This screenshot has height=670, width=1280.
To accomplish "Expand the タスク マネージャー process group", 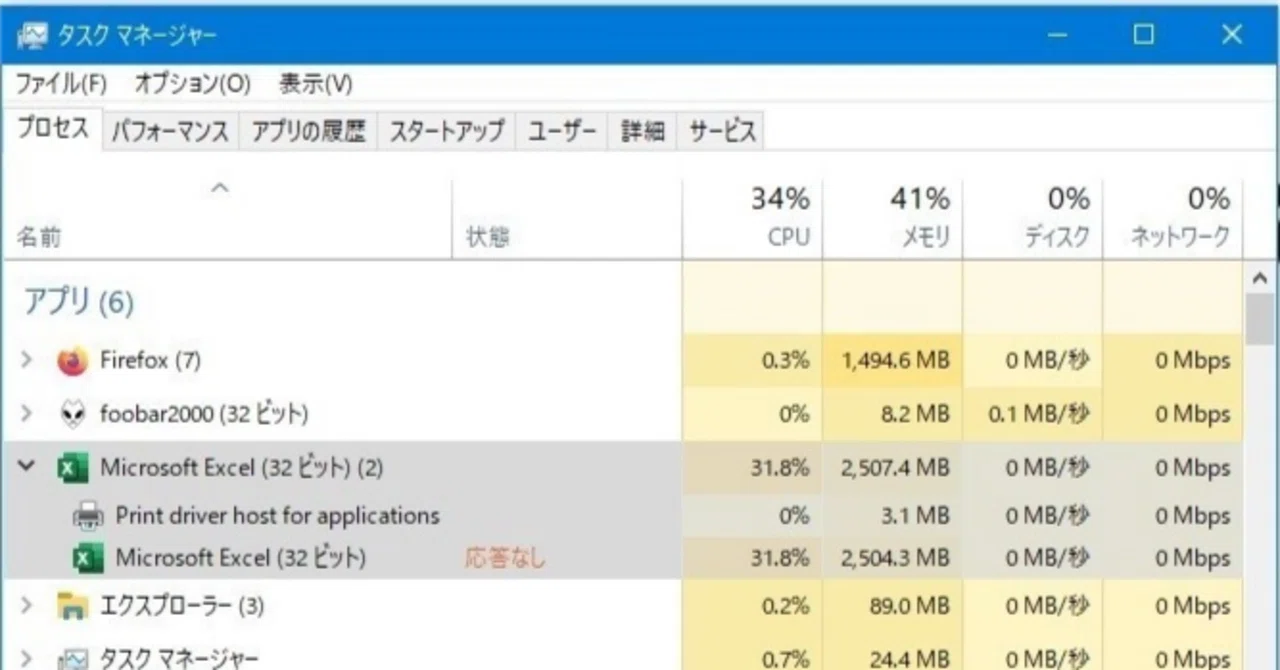I will pyautogui.click(x=27, y=658).
